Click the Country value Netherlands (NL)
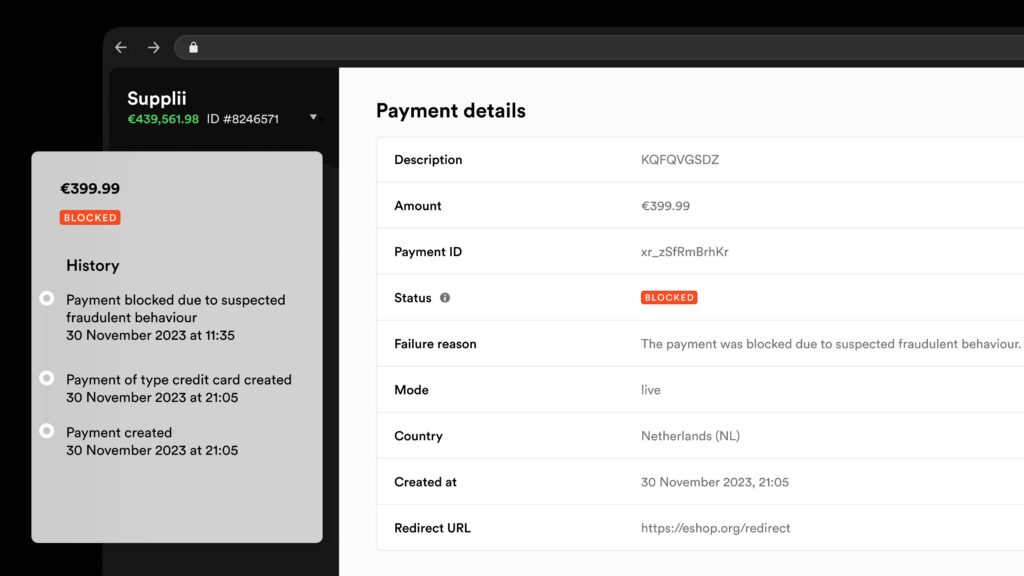 690,436
